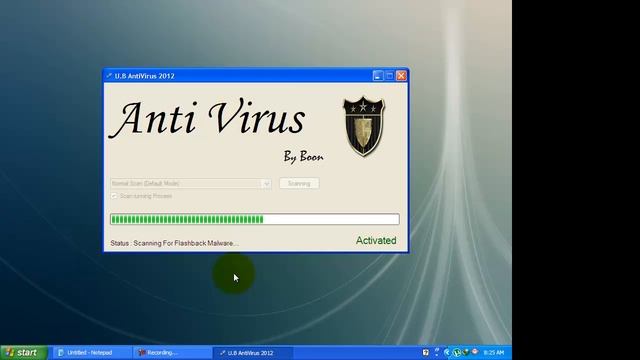Select U.B AntiVirus 2012 taskbar button
The height and width of the screenshot is (360, 640).
253,353
